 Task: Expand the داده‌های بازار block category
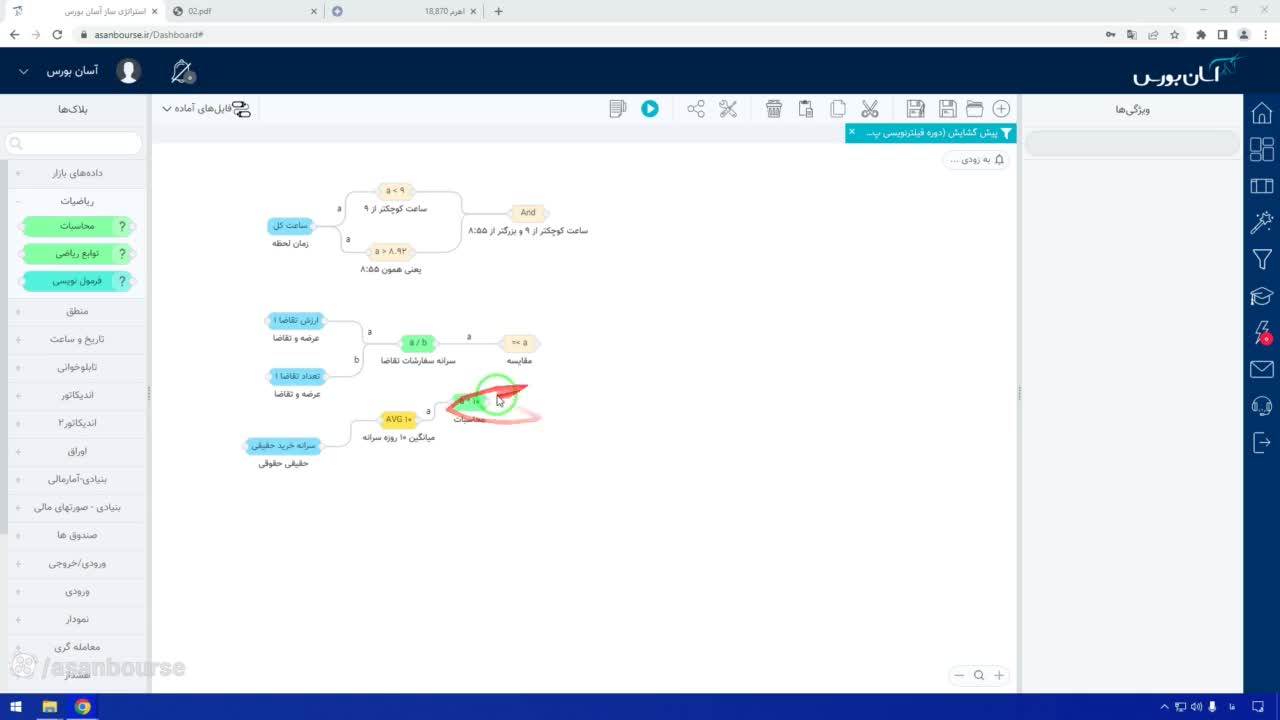(76, 173)
